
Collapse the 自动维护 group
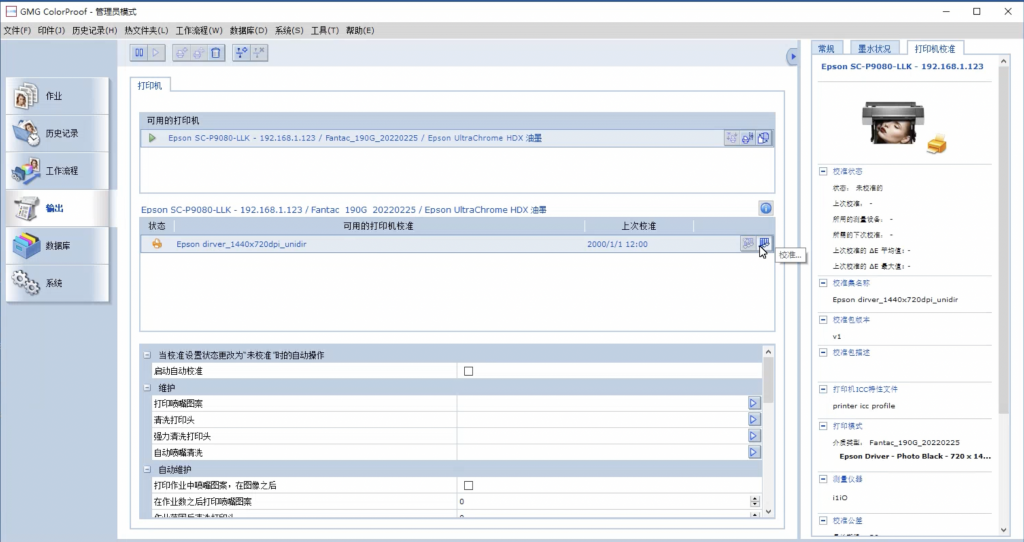[x=148, y=470]
